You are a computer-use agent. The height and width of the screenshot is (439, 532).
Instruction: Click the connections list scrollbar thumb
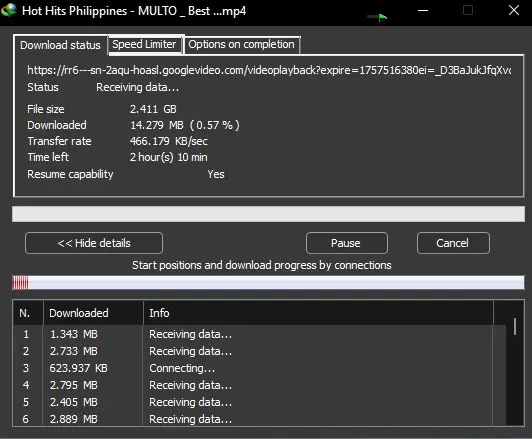pos(515,326)
